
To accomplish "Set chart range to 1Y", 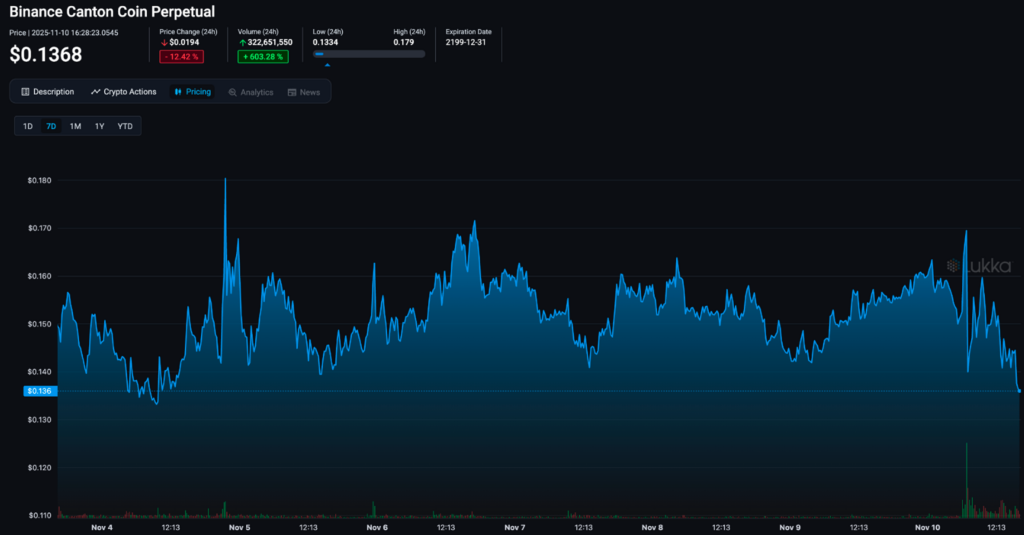I will [99, 126].
